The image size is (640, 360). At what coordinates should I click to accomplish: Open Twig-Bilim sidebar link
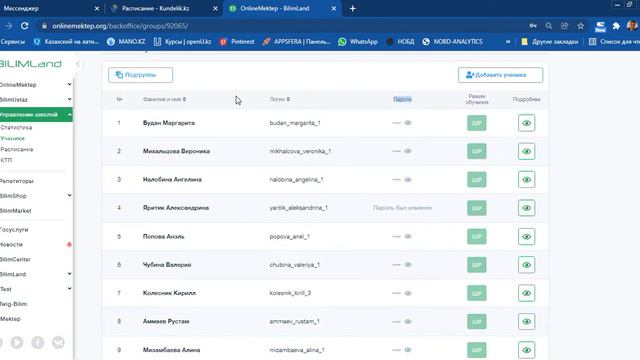tap(13, 304)
